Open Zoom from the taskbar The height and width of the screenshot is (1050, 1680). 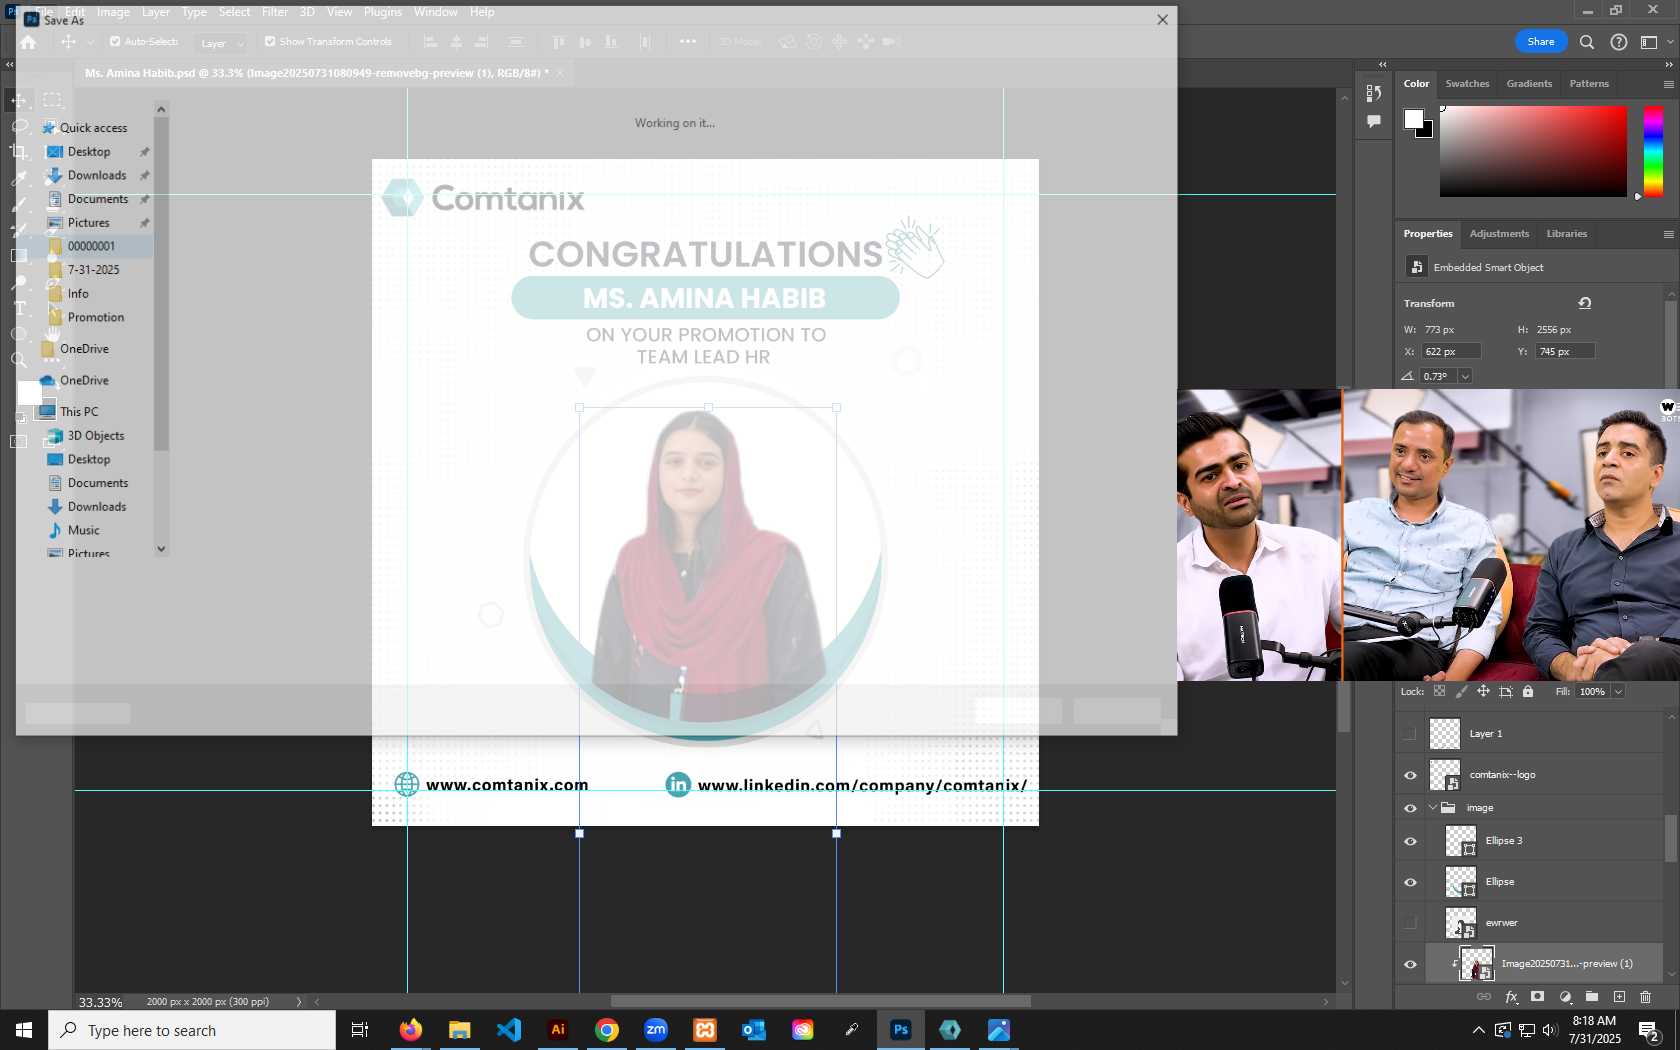click(656, 1030)
